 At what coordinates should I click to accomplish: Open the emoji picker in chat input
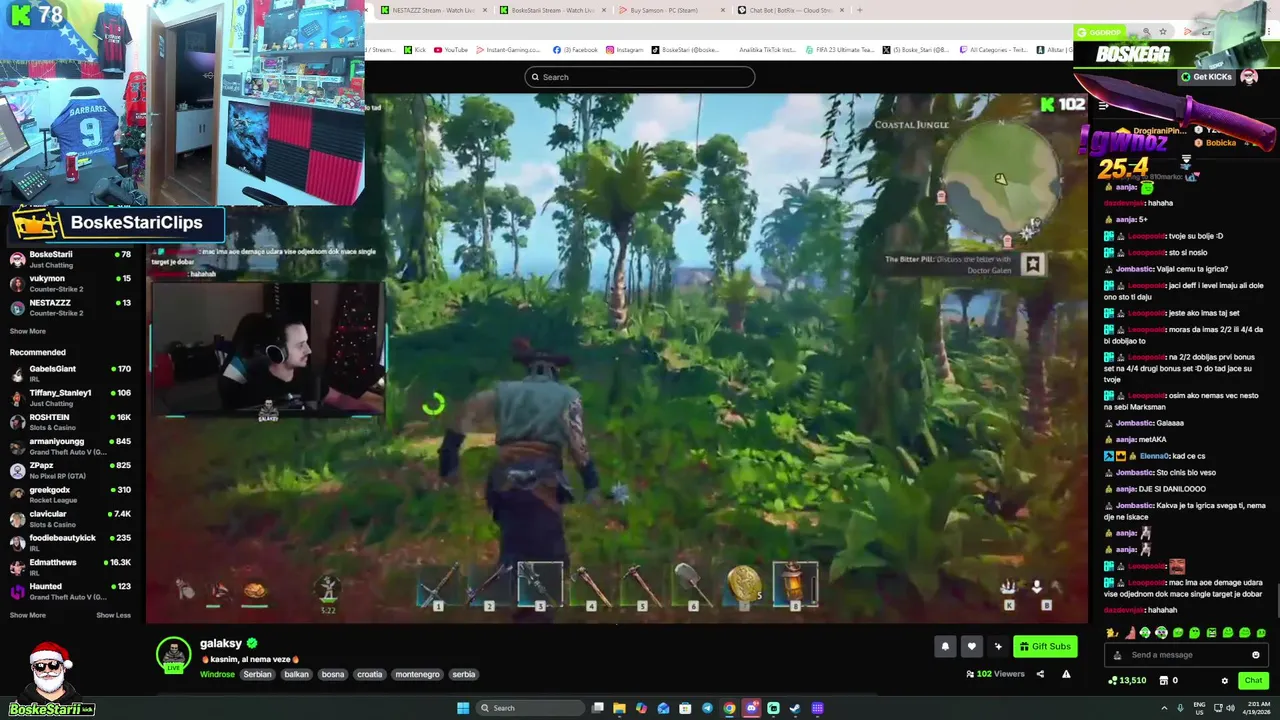click(x=1256, y=655)
